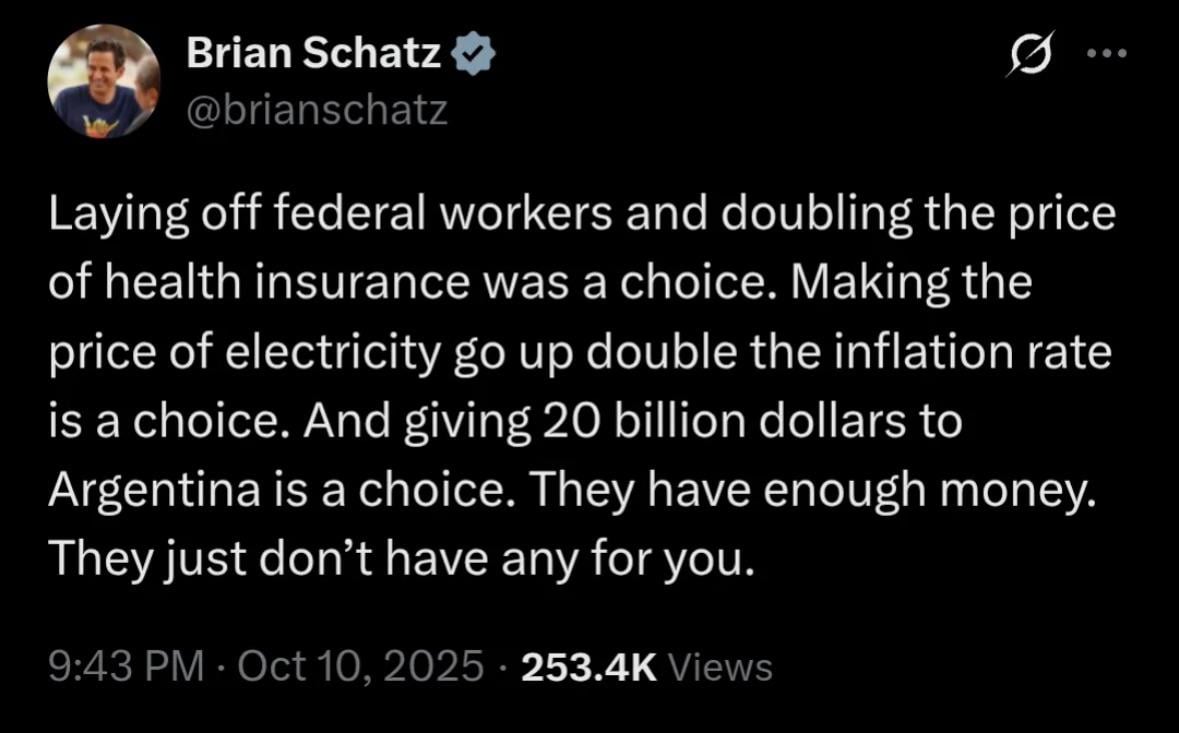
Task: Click the Views label
Action: coord(718,666)
